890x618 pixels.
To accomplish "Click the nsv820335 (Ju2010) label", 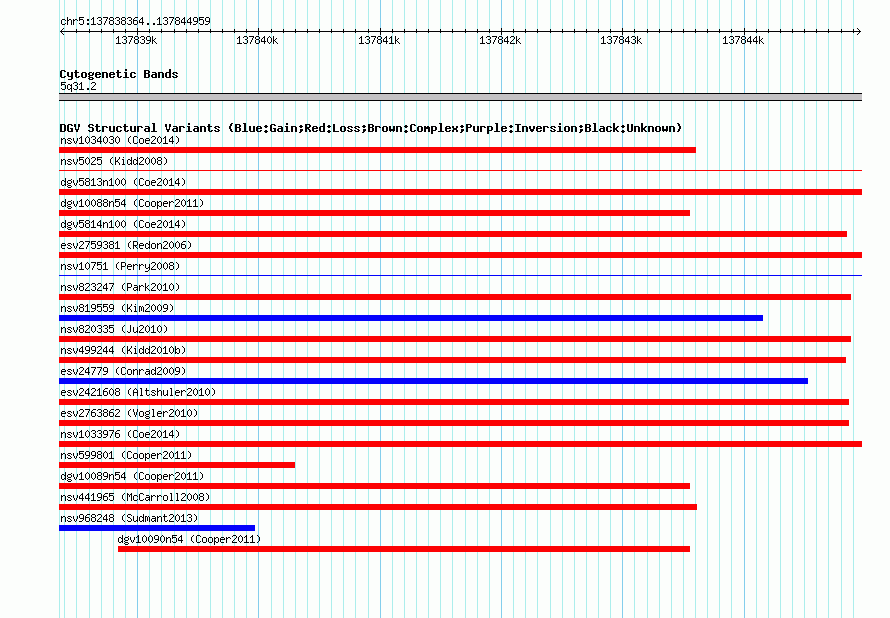I will tap(114, 329).
